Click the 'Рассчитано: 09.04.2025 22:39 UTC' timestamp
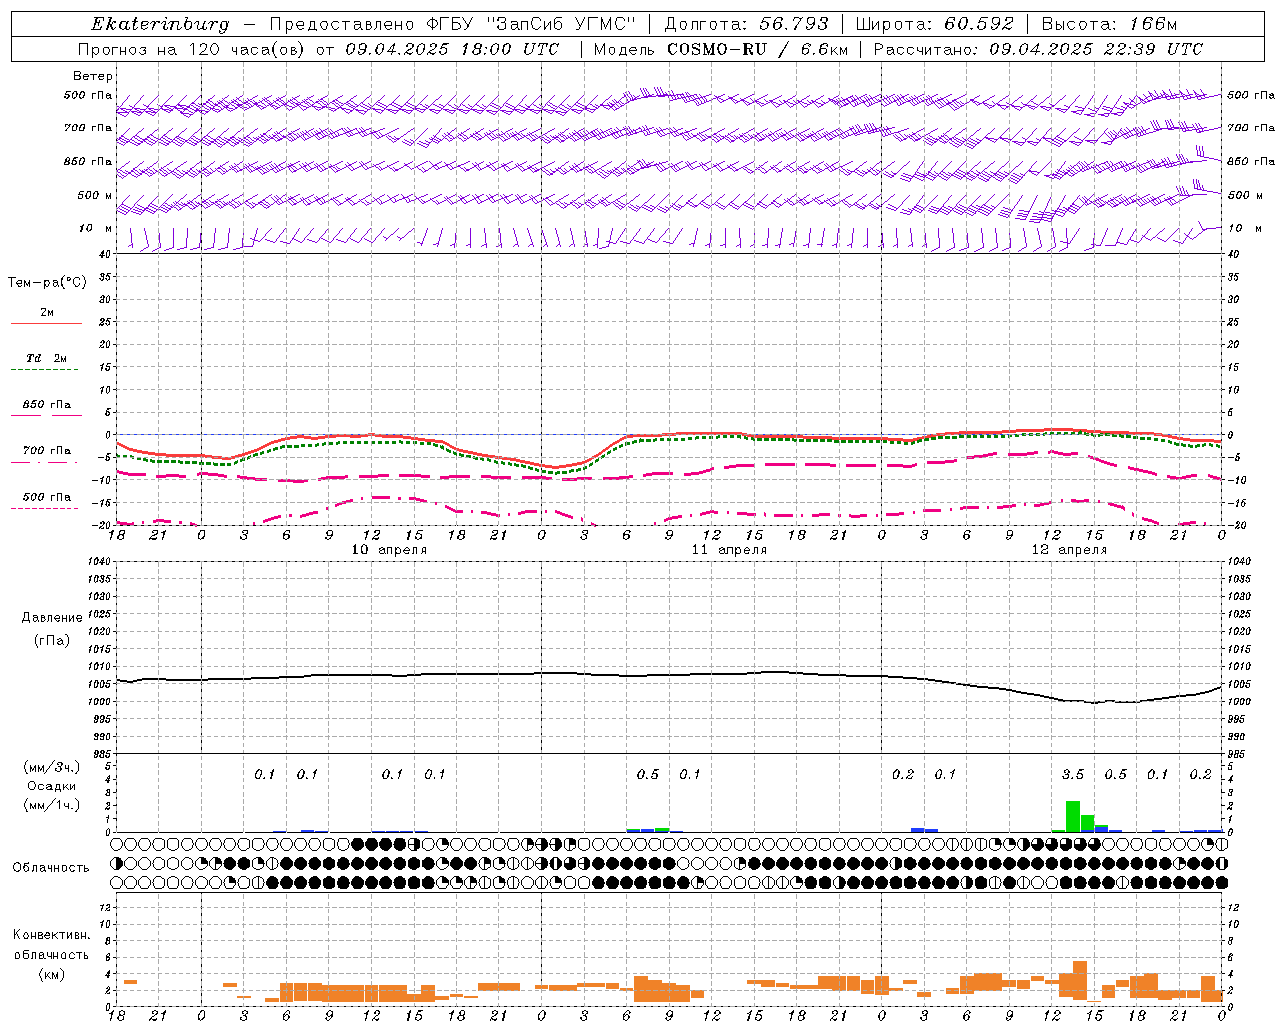 (x=1038, y=49)
